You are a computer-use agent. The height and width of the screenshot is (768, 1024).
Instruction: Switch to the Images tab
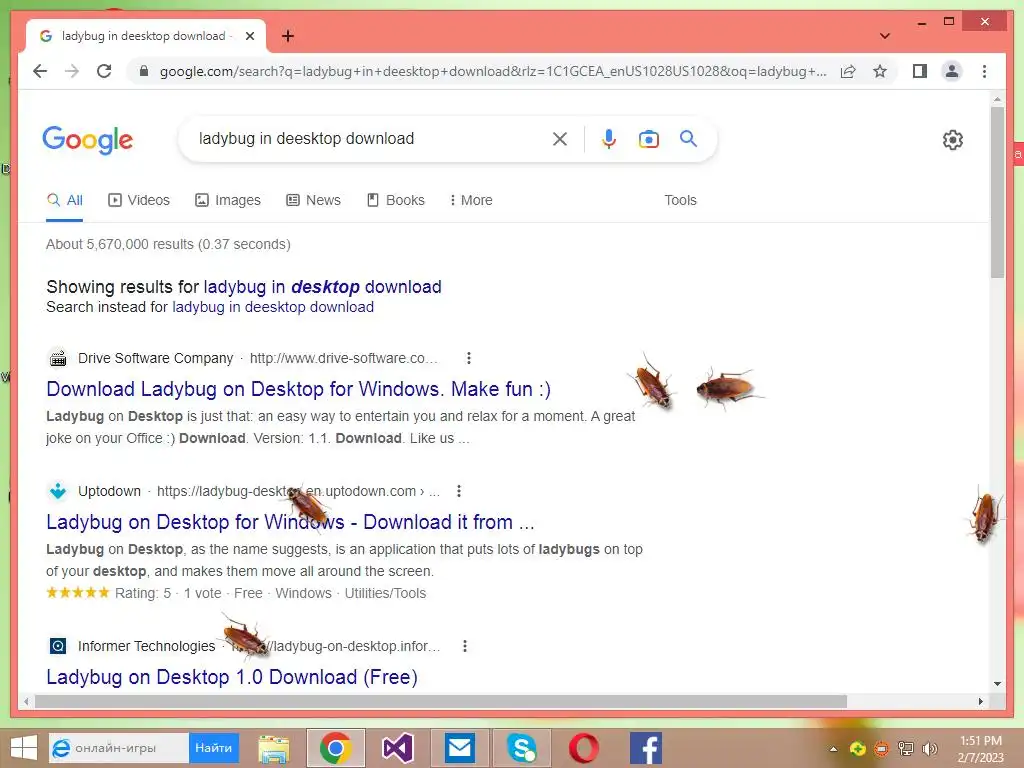click(x=228, y=200)
